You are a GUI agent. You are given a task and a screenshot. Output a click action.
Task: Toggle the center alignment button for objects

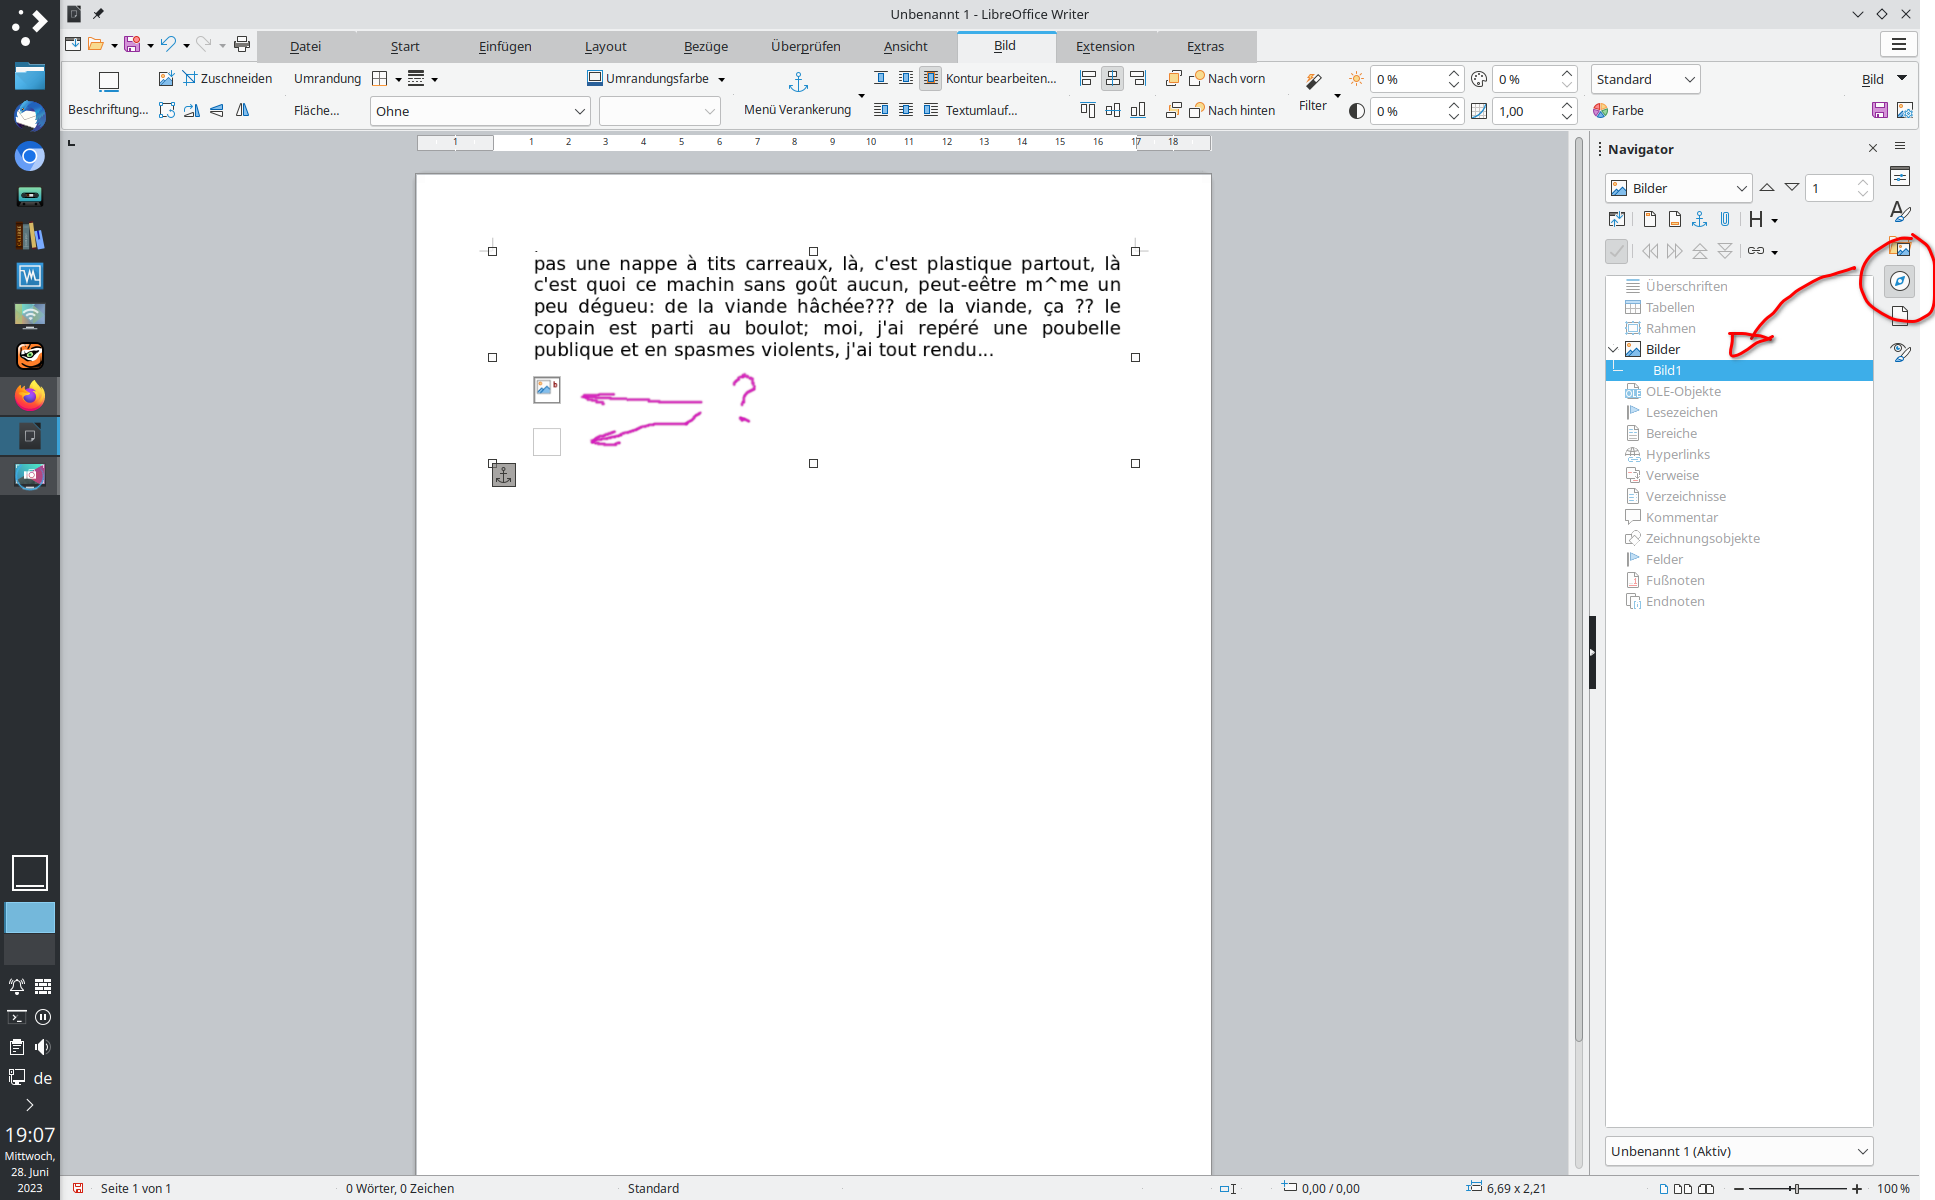[1112, 78]
